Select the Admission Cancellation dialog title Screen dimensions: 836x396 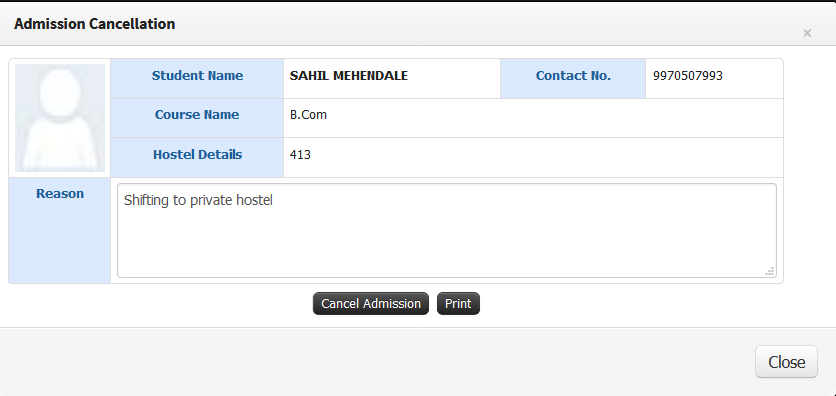tap(94, 24)
